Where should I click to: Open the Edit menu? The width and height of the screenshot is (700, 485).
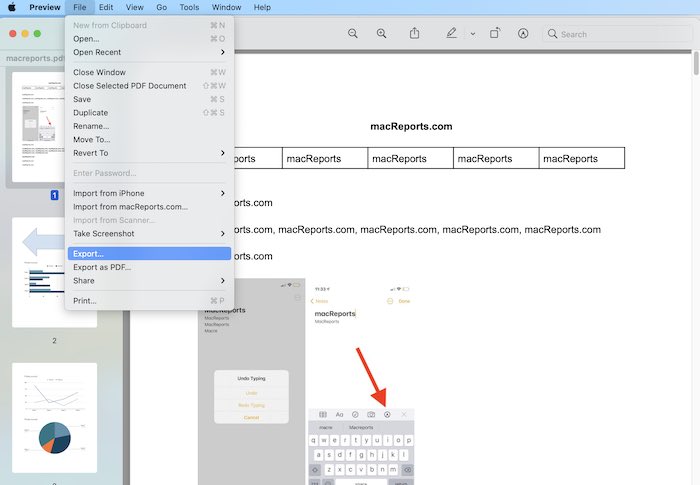pos(106,7)
